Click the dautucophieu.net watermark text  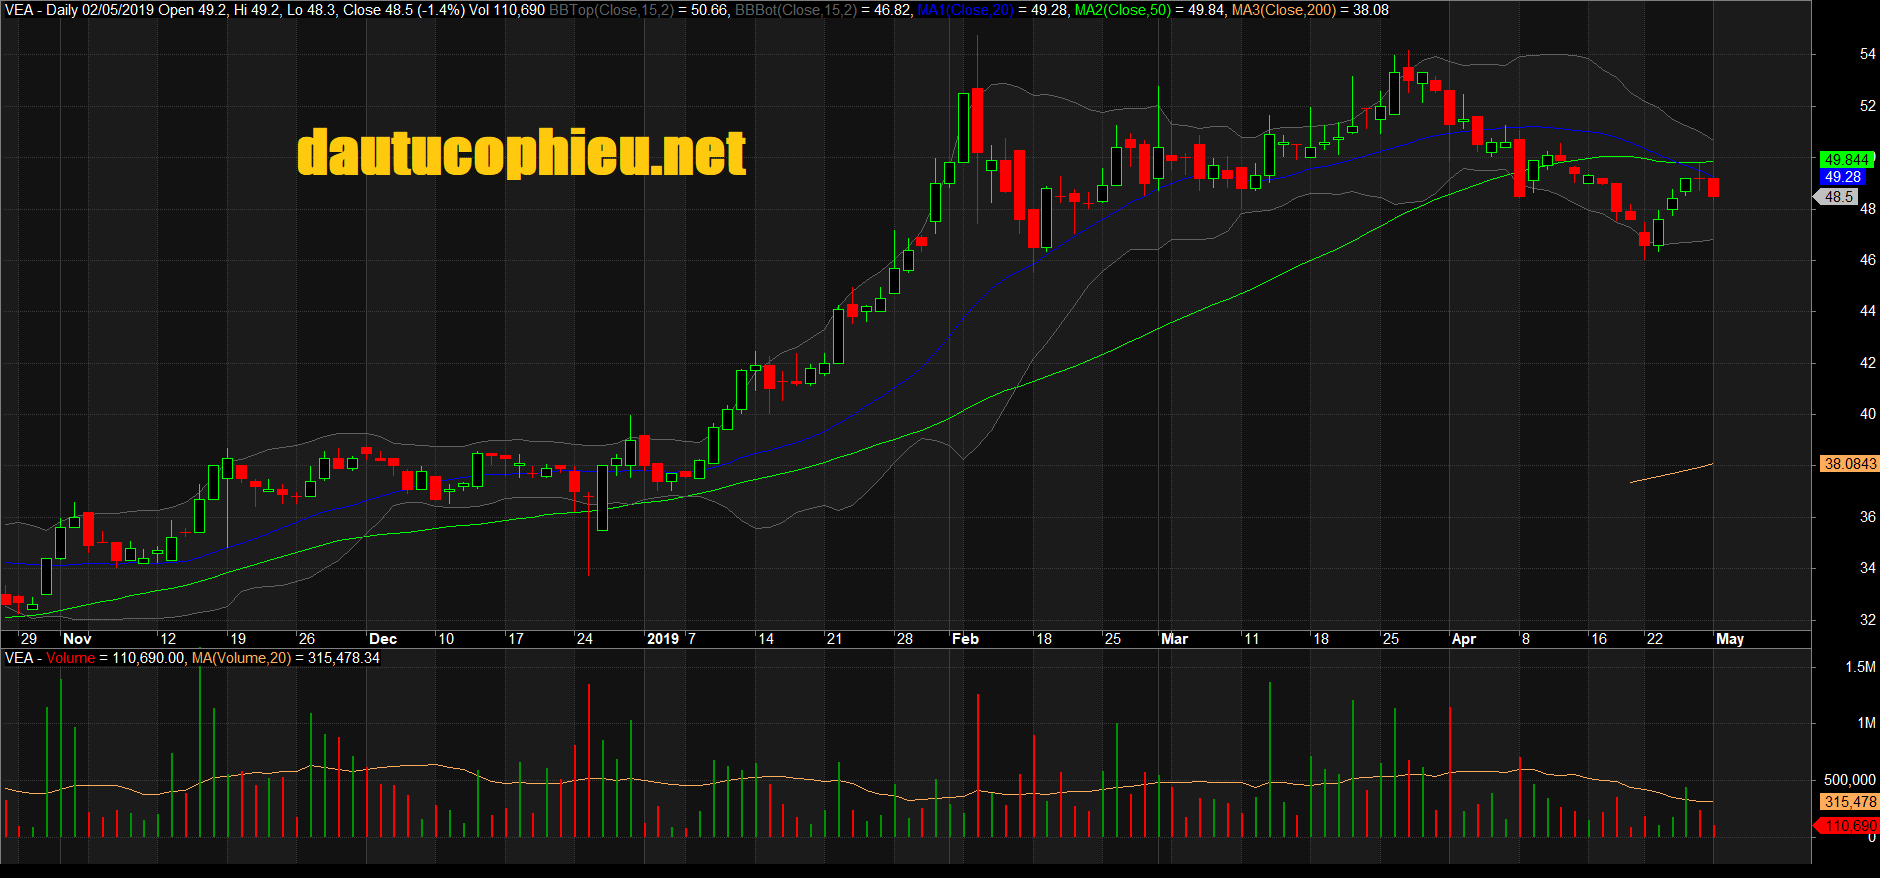coord(521,154)
